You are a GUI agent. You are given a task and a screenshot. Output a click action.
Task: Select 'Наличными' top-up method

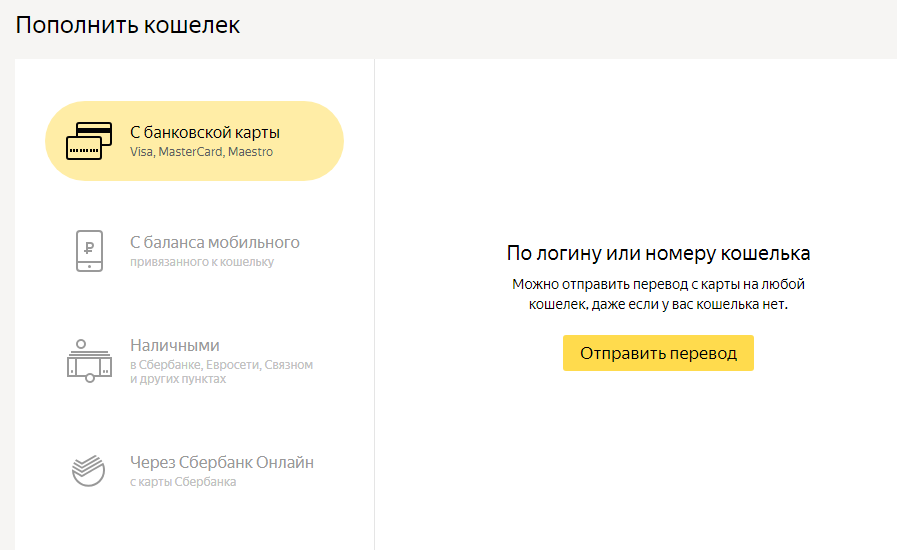coord(195,361)
